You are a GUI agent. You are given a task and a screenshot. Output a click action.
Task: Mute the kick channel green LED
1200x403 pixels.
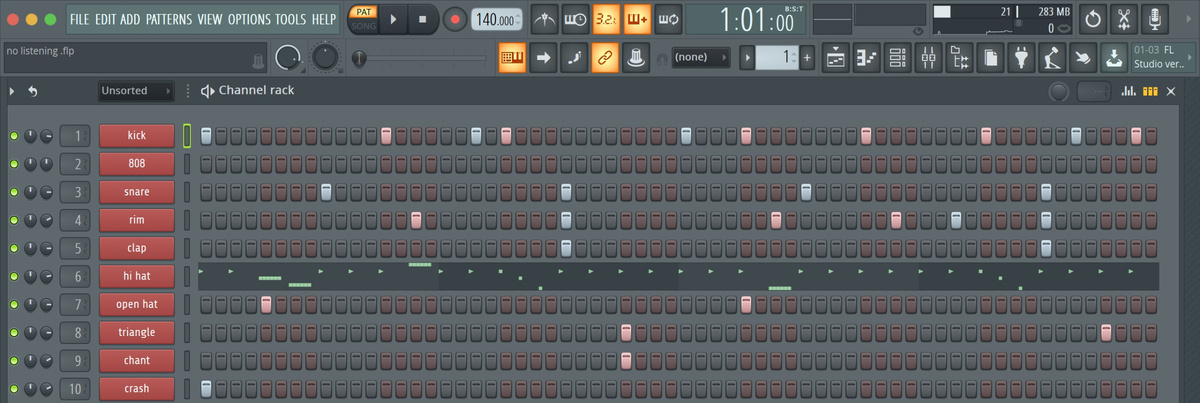[x=14, y=136]
